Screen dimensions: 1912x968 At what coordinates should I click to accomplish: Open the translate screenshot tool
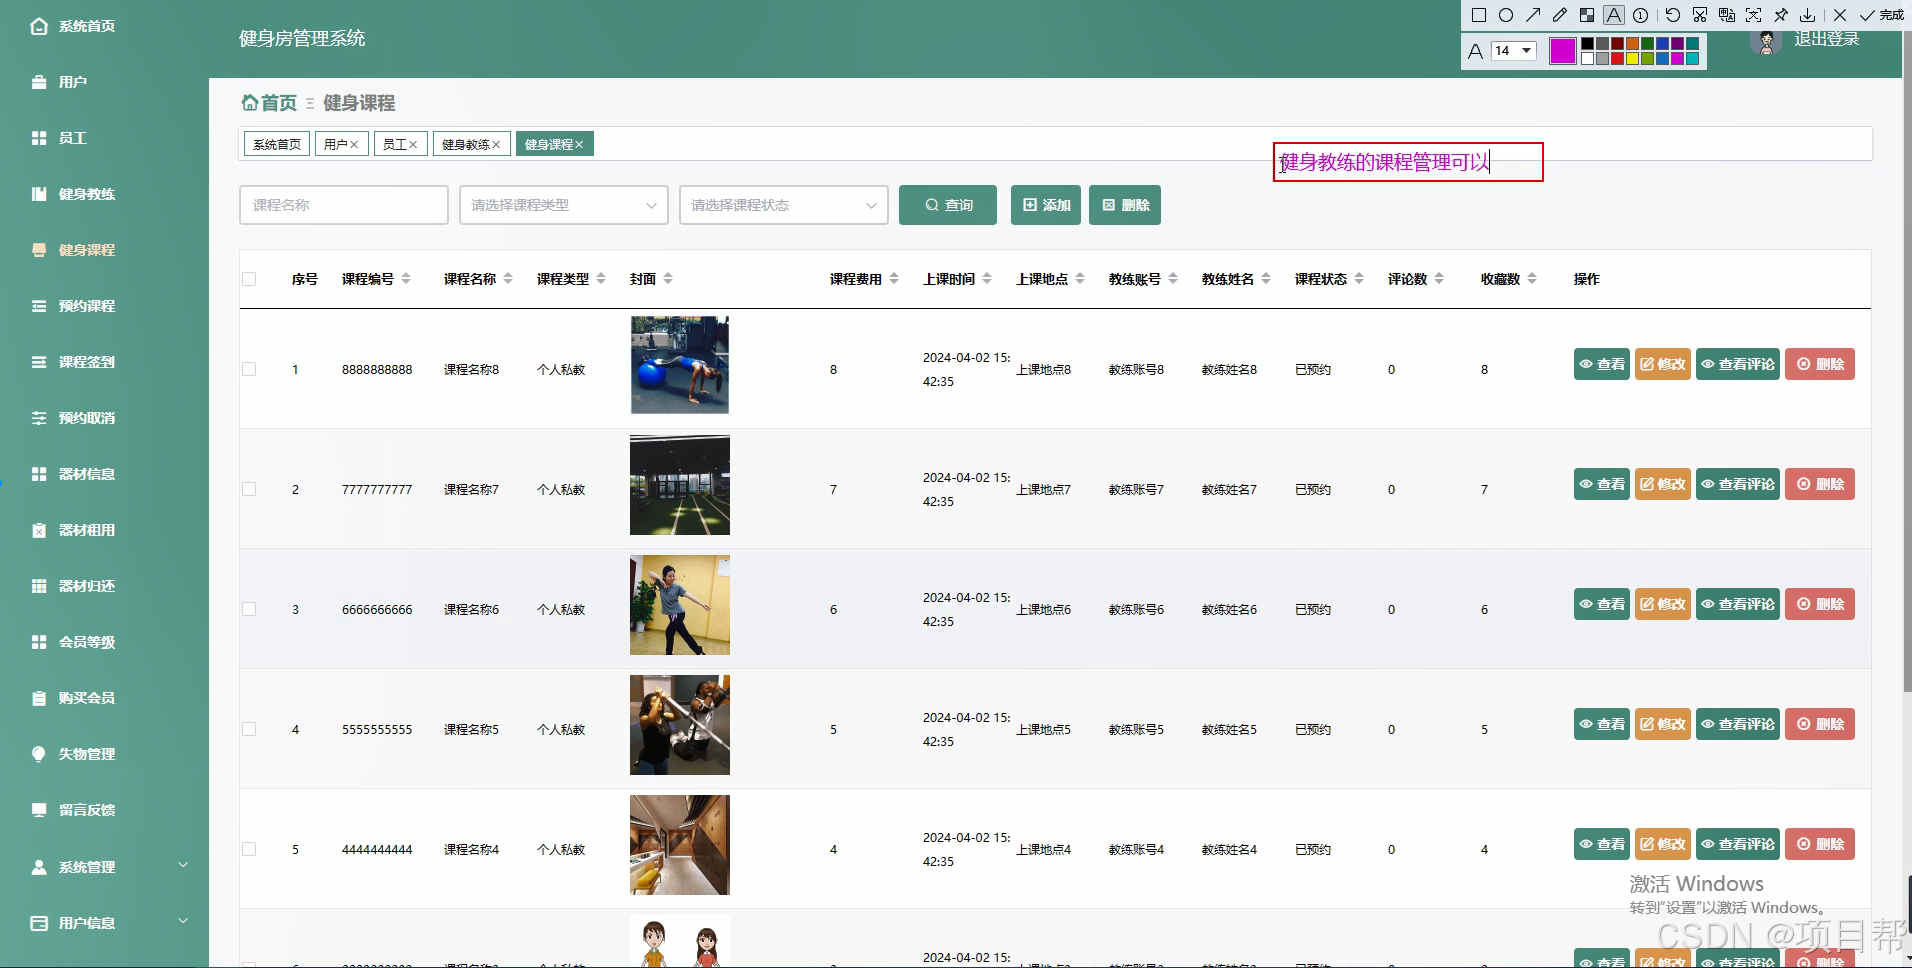point(1727,15)
